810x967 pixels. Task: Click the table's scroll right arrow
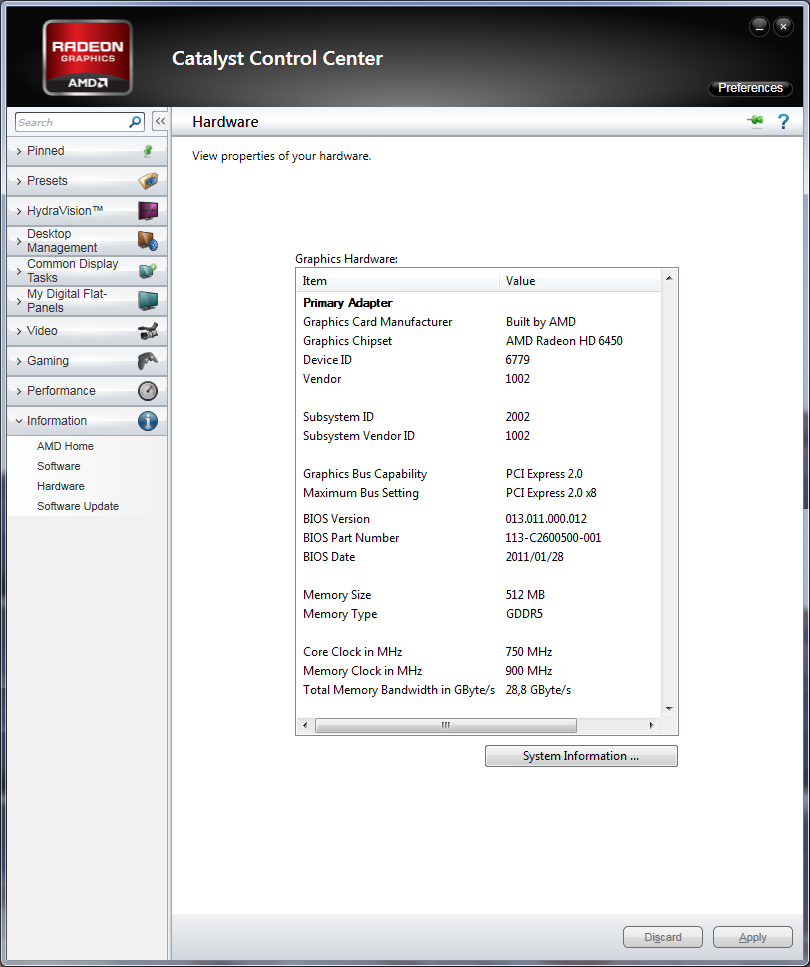click(x=651, y=725)
